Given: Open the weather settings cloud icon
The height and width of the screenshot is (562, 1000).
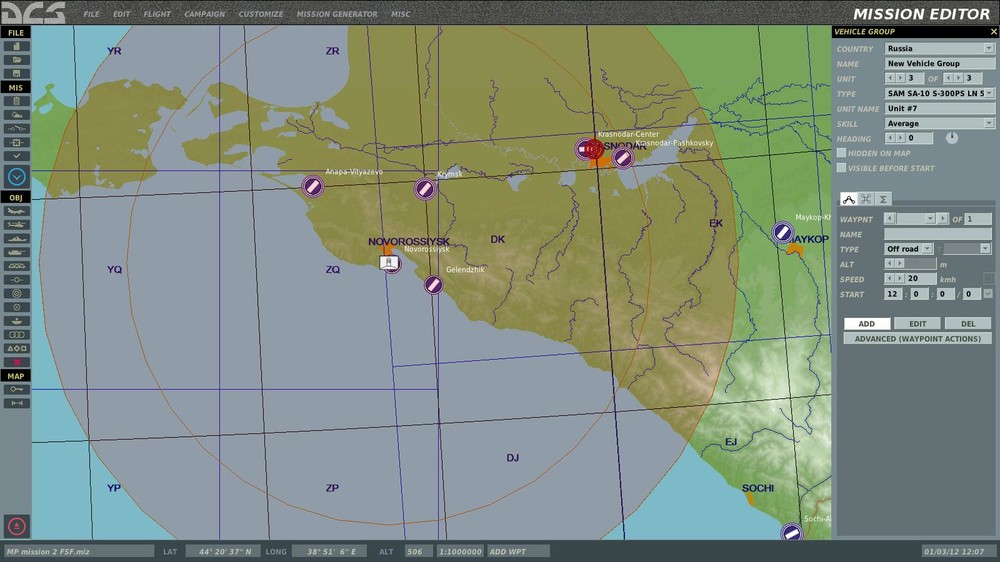Looking at the screenshot, I should point(17,115).
